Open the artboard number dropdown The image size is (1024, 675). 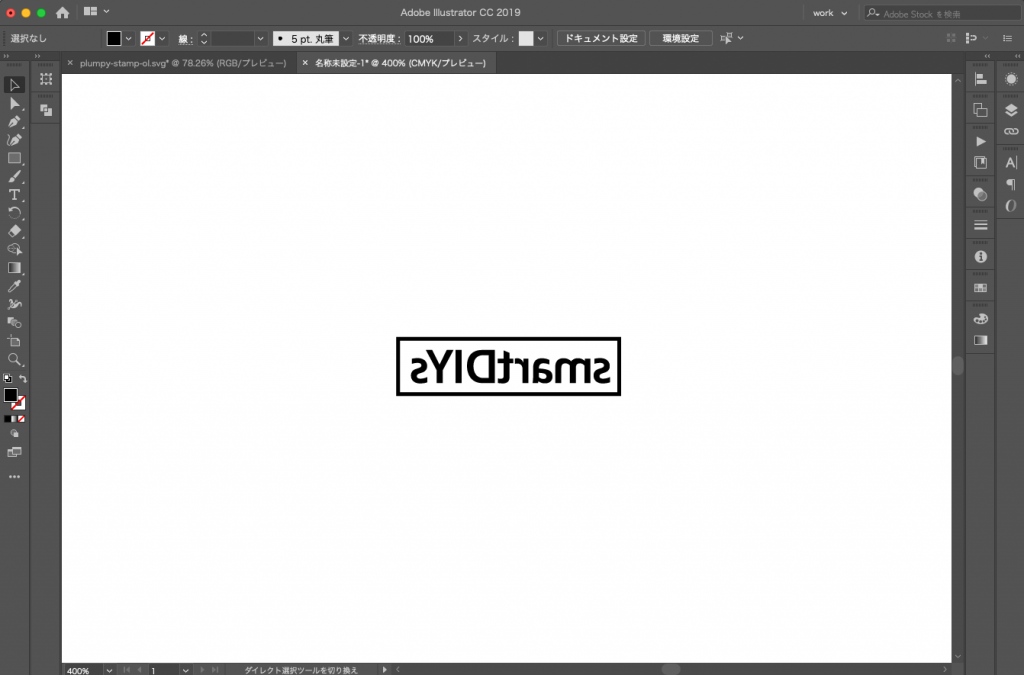186,670
